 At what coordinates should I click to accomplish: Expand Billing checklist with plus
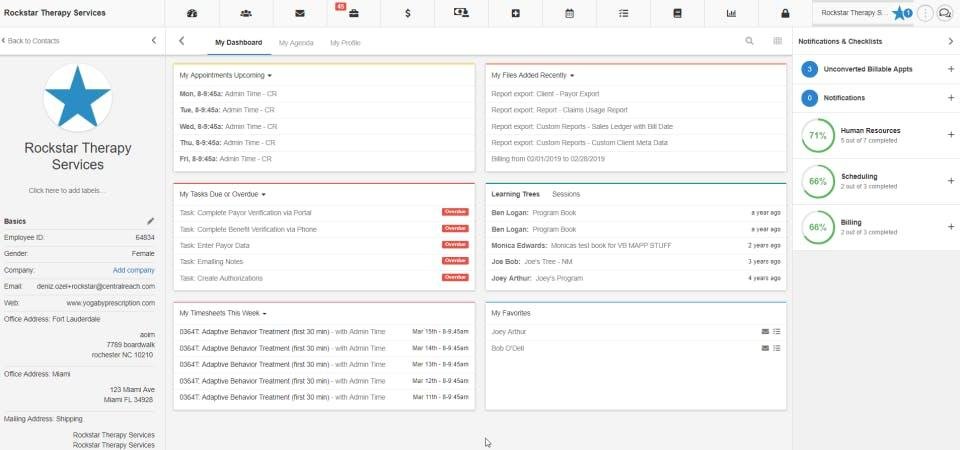coord(951,227)
